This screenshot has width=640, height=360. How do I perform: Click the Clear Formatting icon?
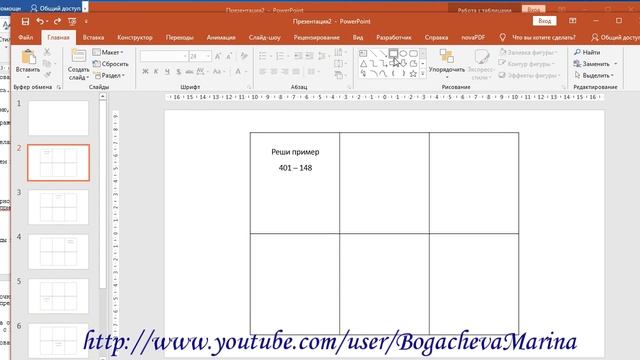[x=244, y=56]
